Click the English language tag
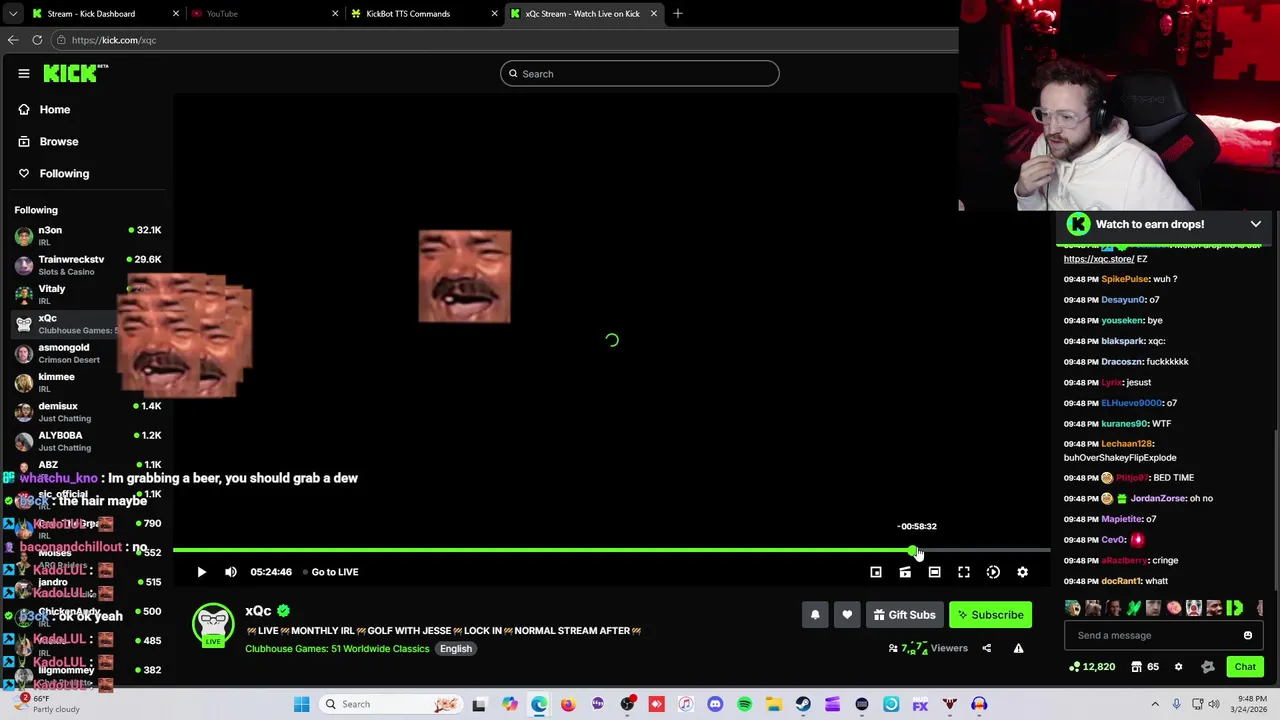Screen dimensions: 1280x720 coord(455,648)
